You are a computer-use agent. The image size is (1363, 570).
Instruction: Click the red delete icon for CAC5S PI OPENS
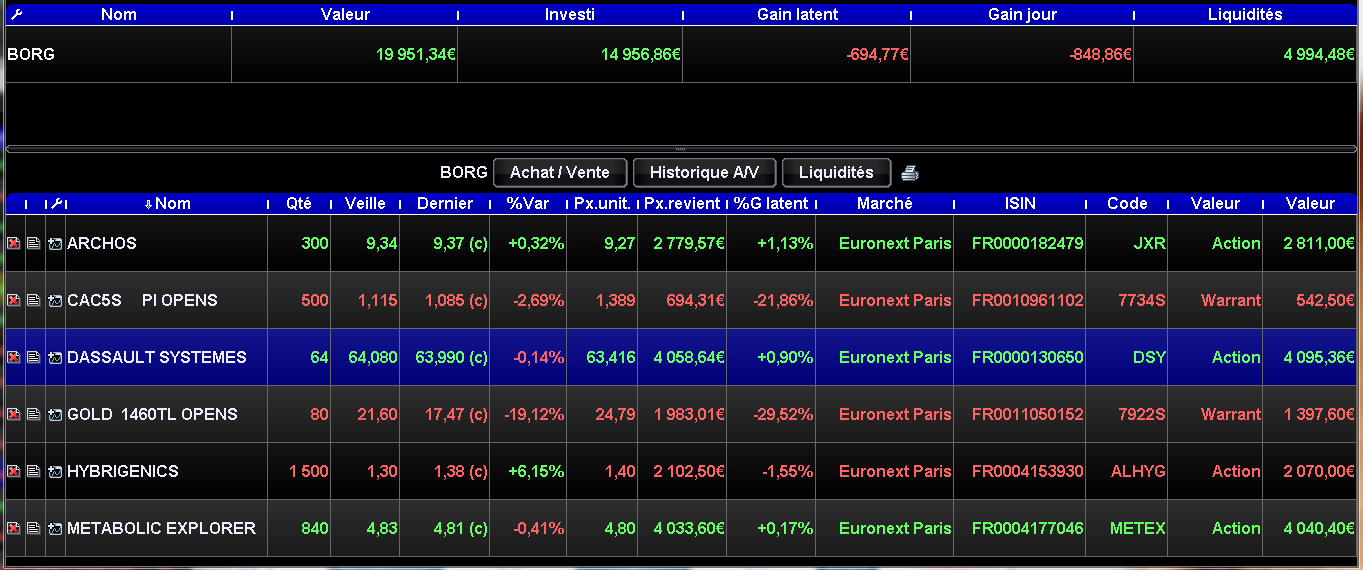(14, 300)
